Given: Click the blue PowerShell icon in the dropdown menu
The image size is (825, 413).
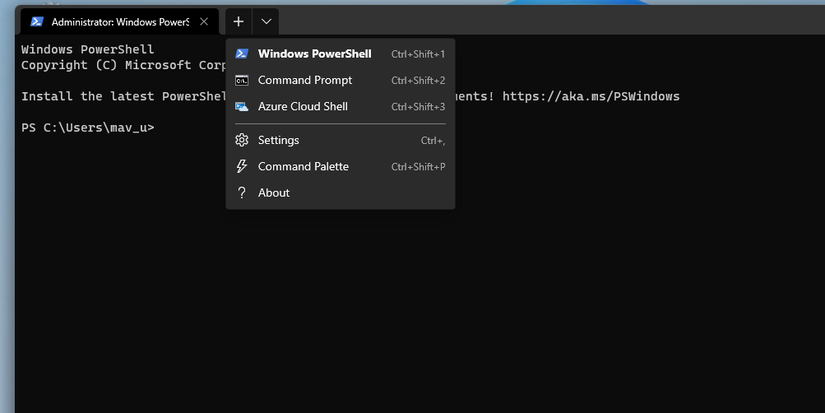Looking at the screenshot, I should pyautogui.click(x=241, y=54).
